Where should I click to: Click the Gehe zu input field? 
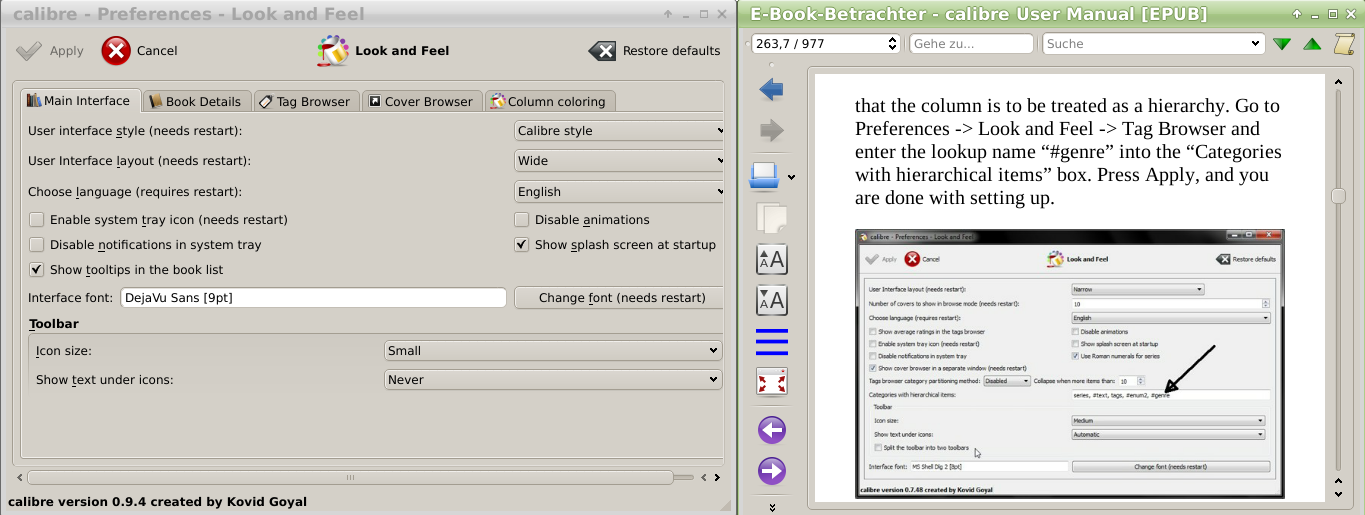pyautogui.click(x=971, y=44)
